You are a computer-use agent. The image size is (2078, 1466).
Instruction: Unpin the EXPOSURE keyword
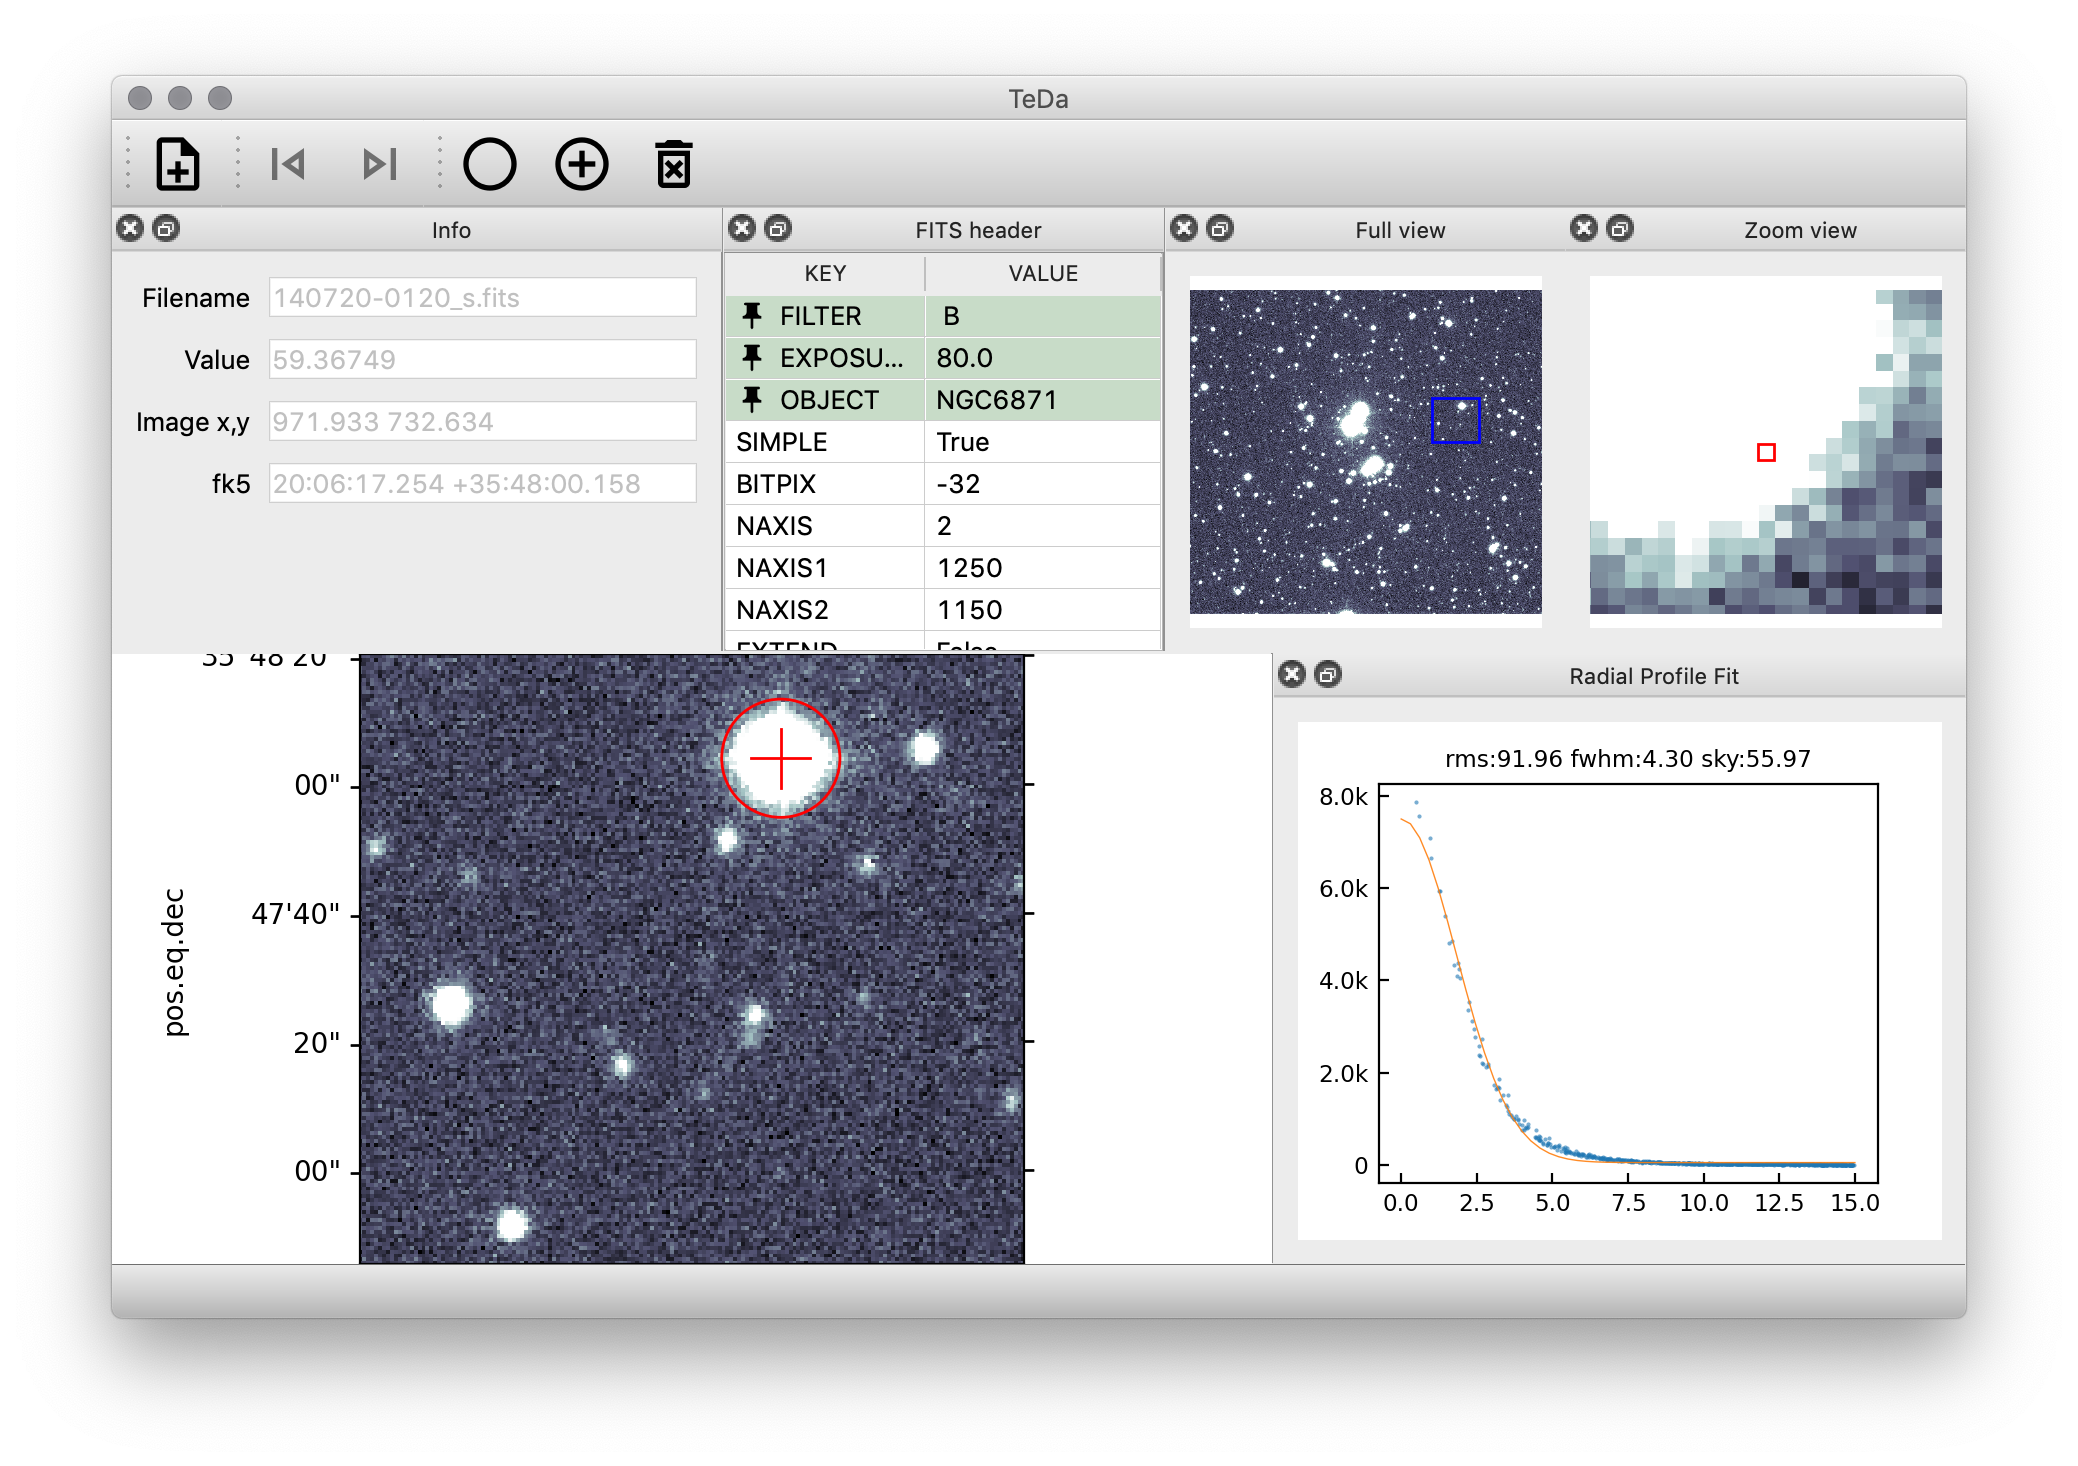752,358
